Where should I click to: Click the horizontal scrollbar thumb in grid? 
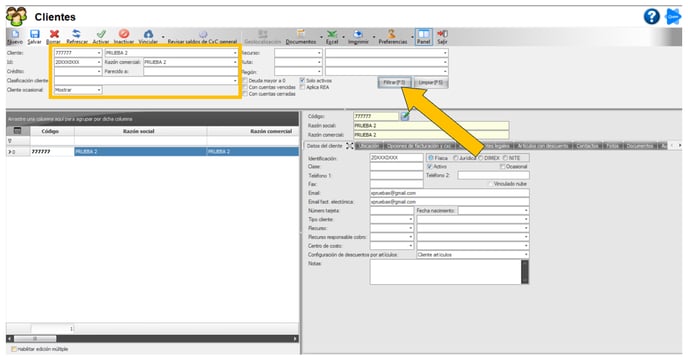coord(35,338)
